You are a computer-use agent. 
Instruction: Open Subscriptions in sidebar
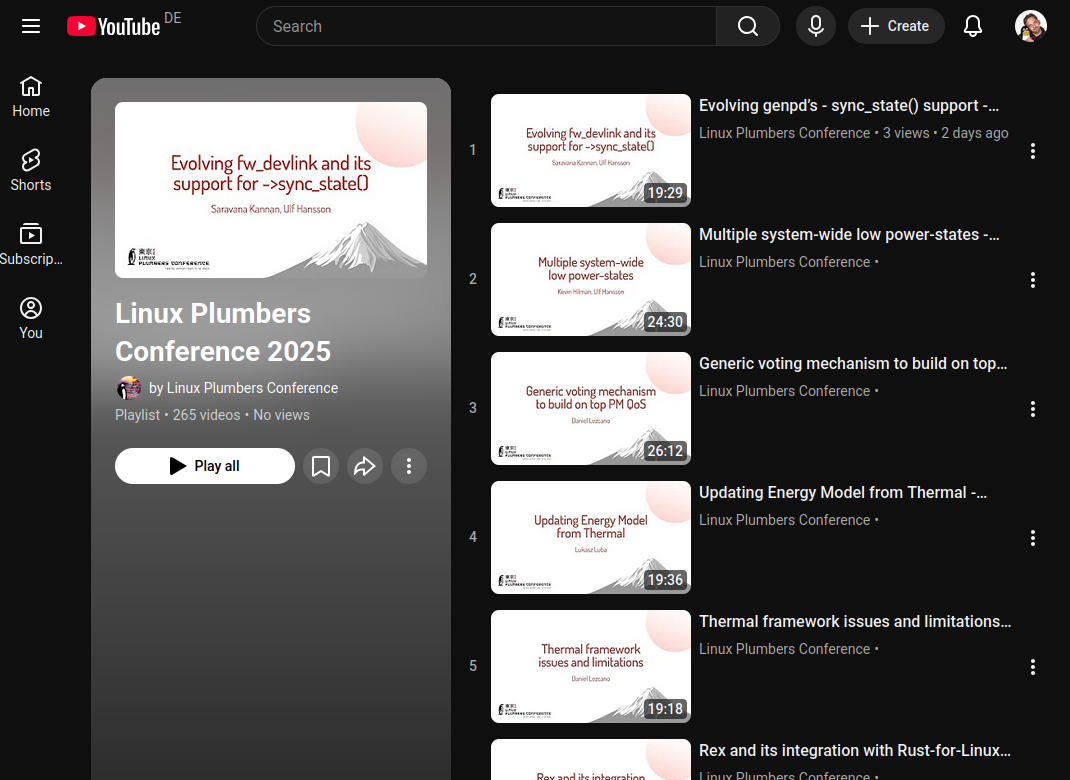[31, 245]
